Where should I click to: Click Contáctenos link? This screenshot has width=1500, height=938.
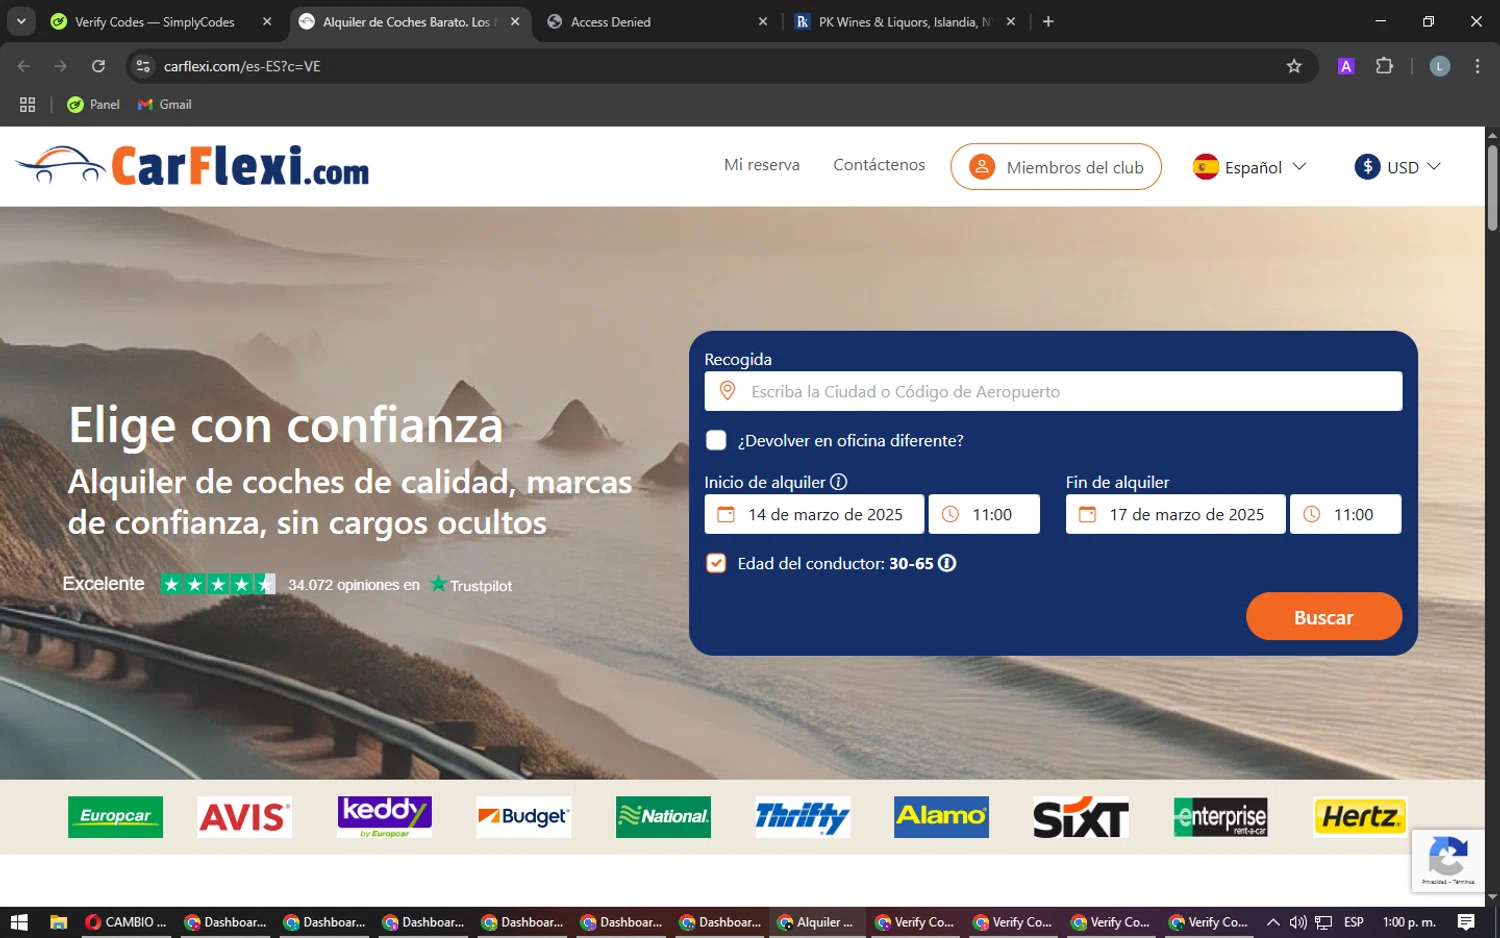[x=879, y=165]
